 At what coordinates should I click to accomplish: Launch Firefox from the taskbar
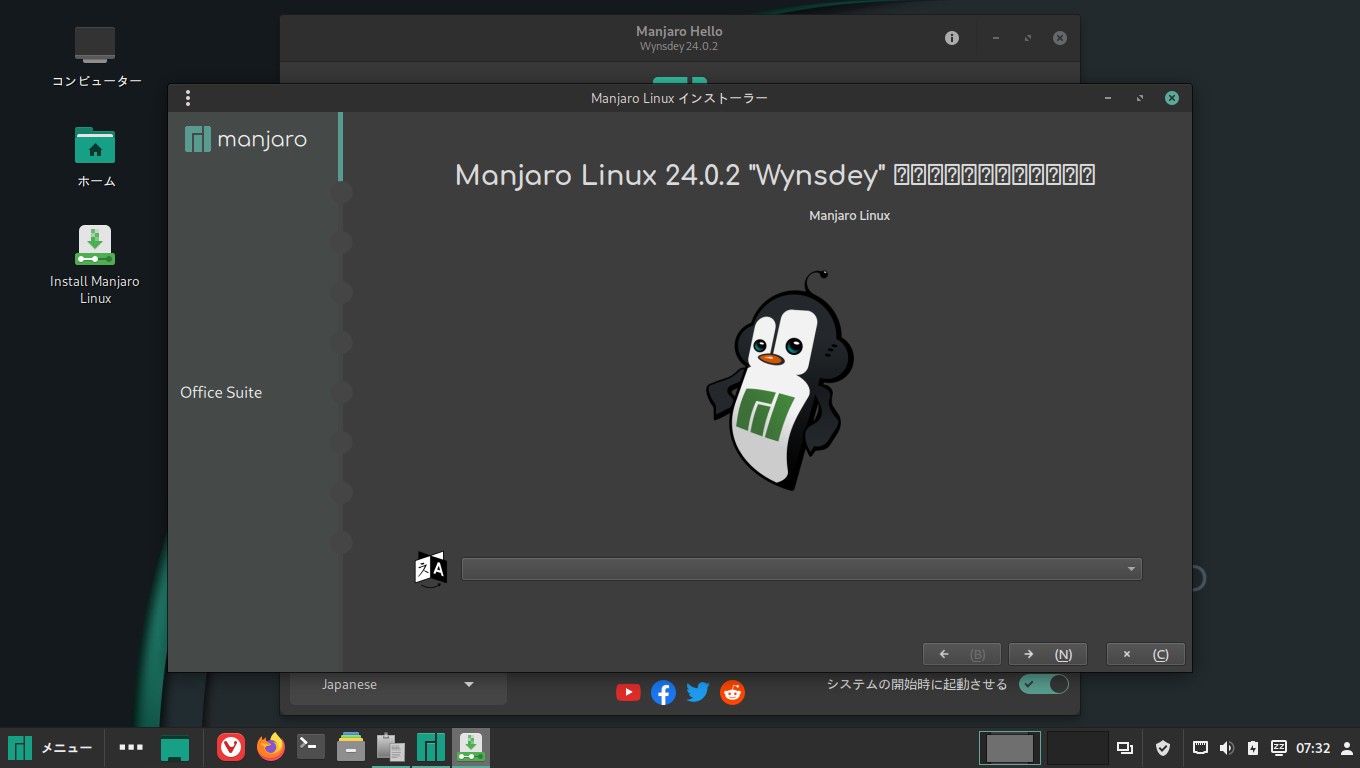point(271,747)
